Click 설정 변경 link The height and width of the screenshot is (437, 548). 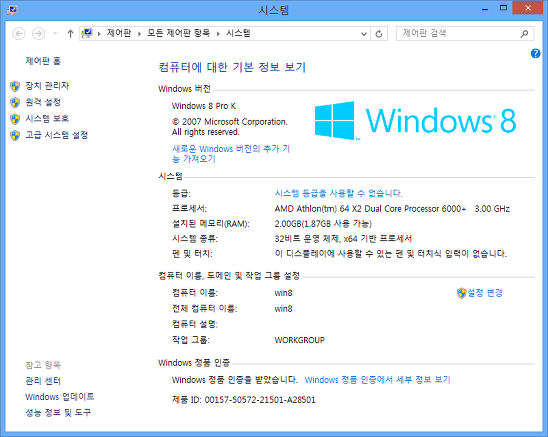485,293
